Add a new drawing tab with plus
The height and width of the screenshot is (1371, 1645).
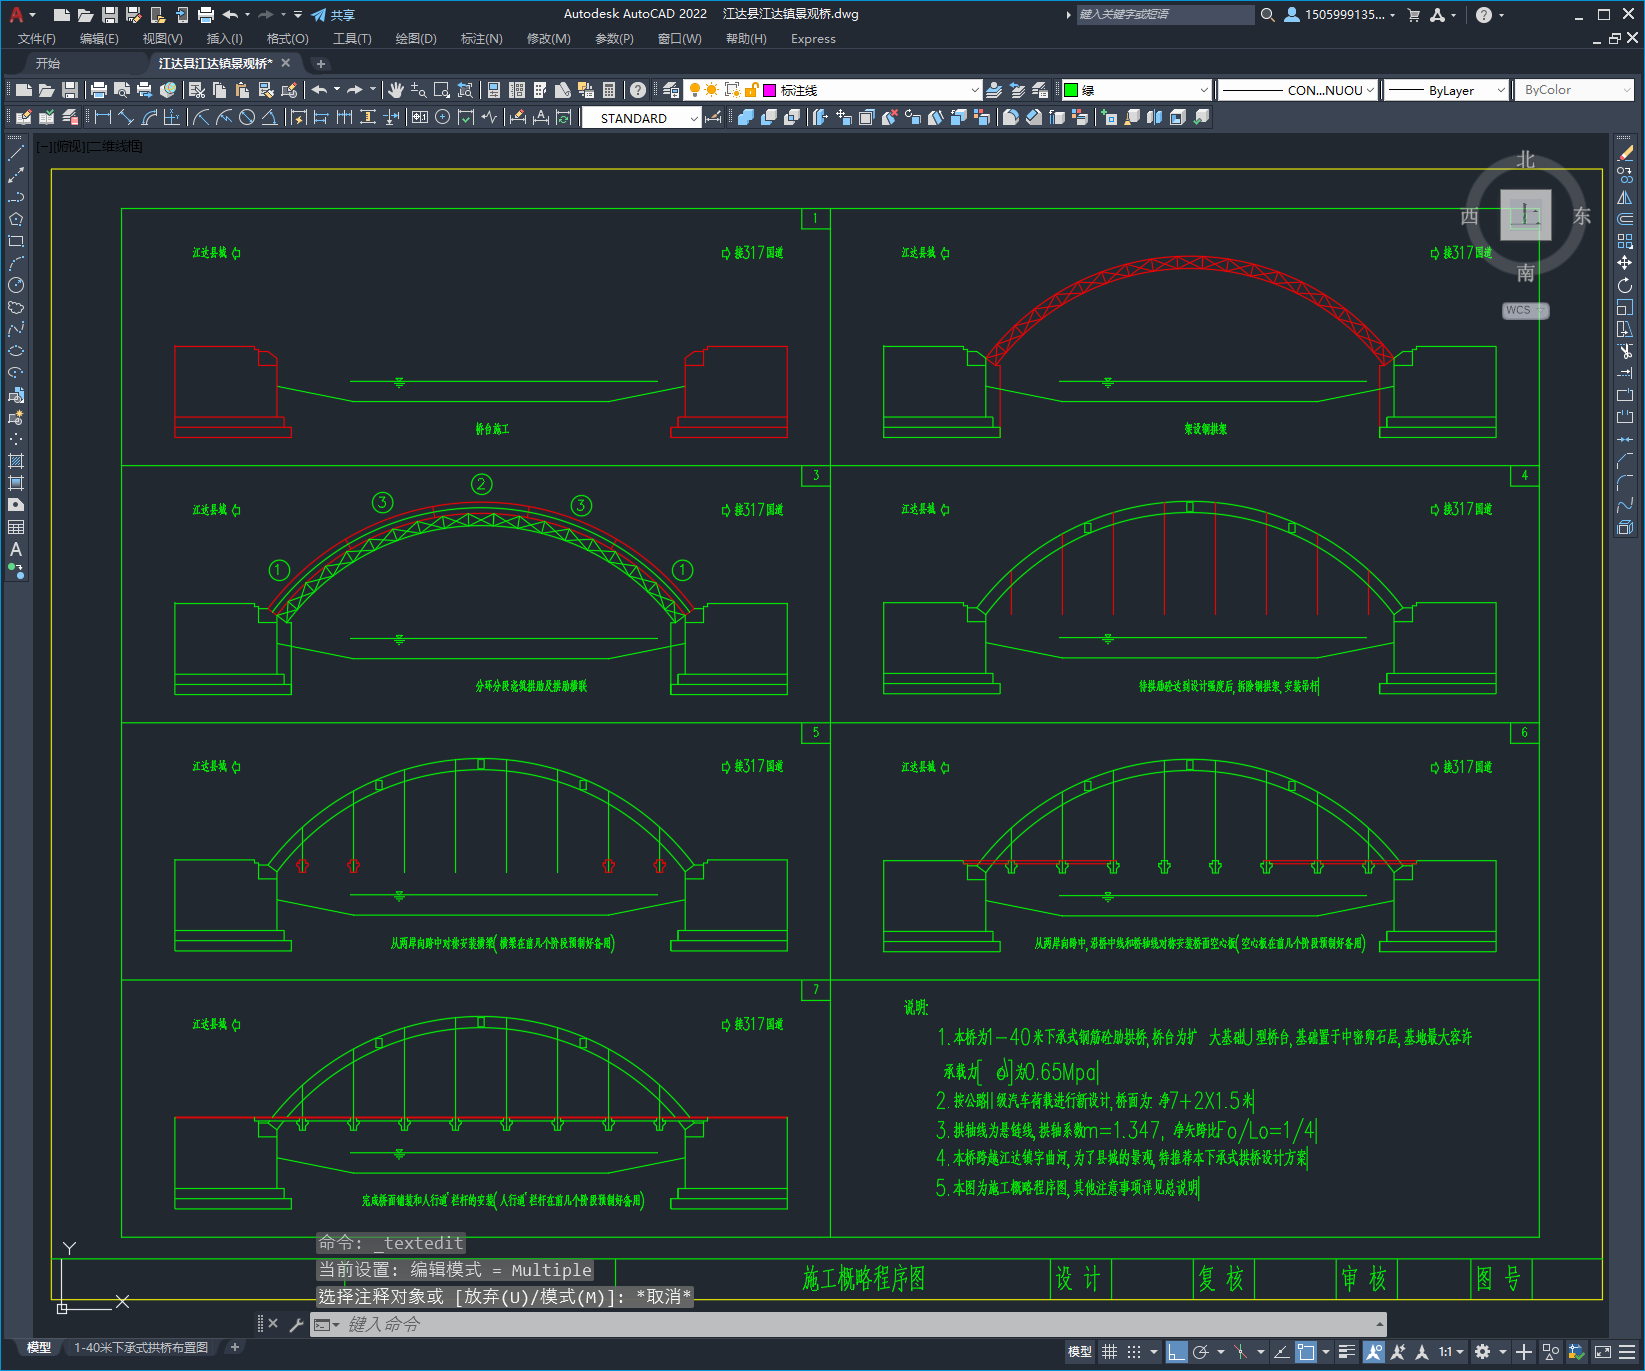click(x=321, y=63)
